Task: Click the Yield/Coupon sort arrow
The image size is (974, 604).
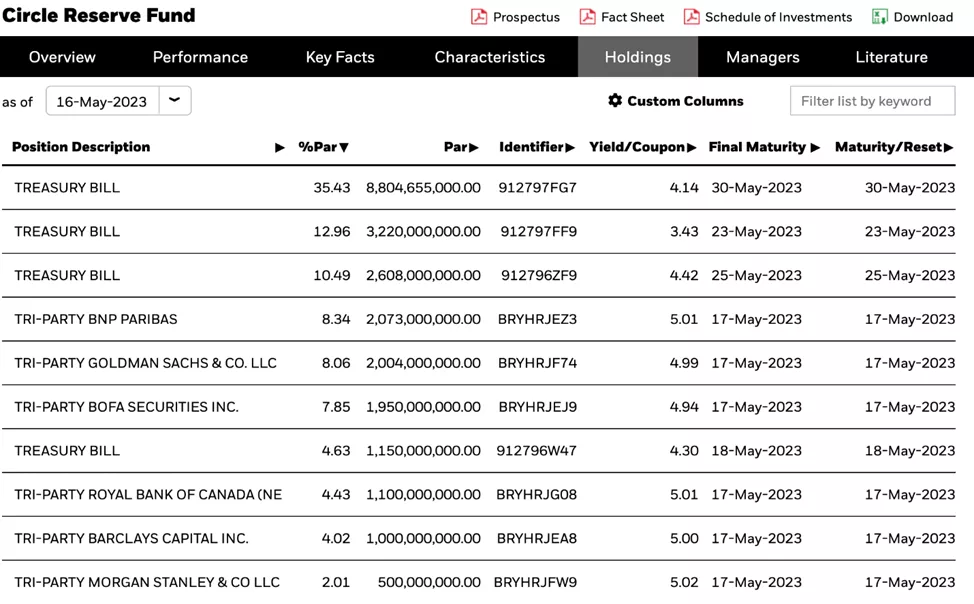Action: [x=691, y=148]
